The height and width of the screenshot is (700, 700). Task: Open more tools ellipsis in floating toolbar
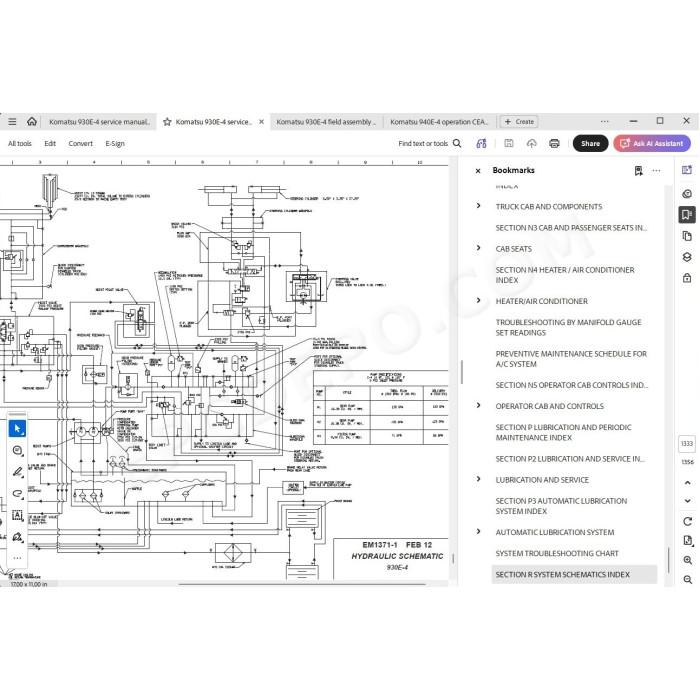pos(17,558)
